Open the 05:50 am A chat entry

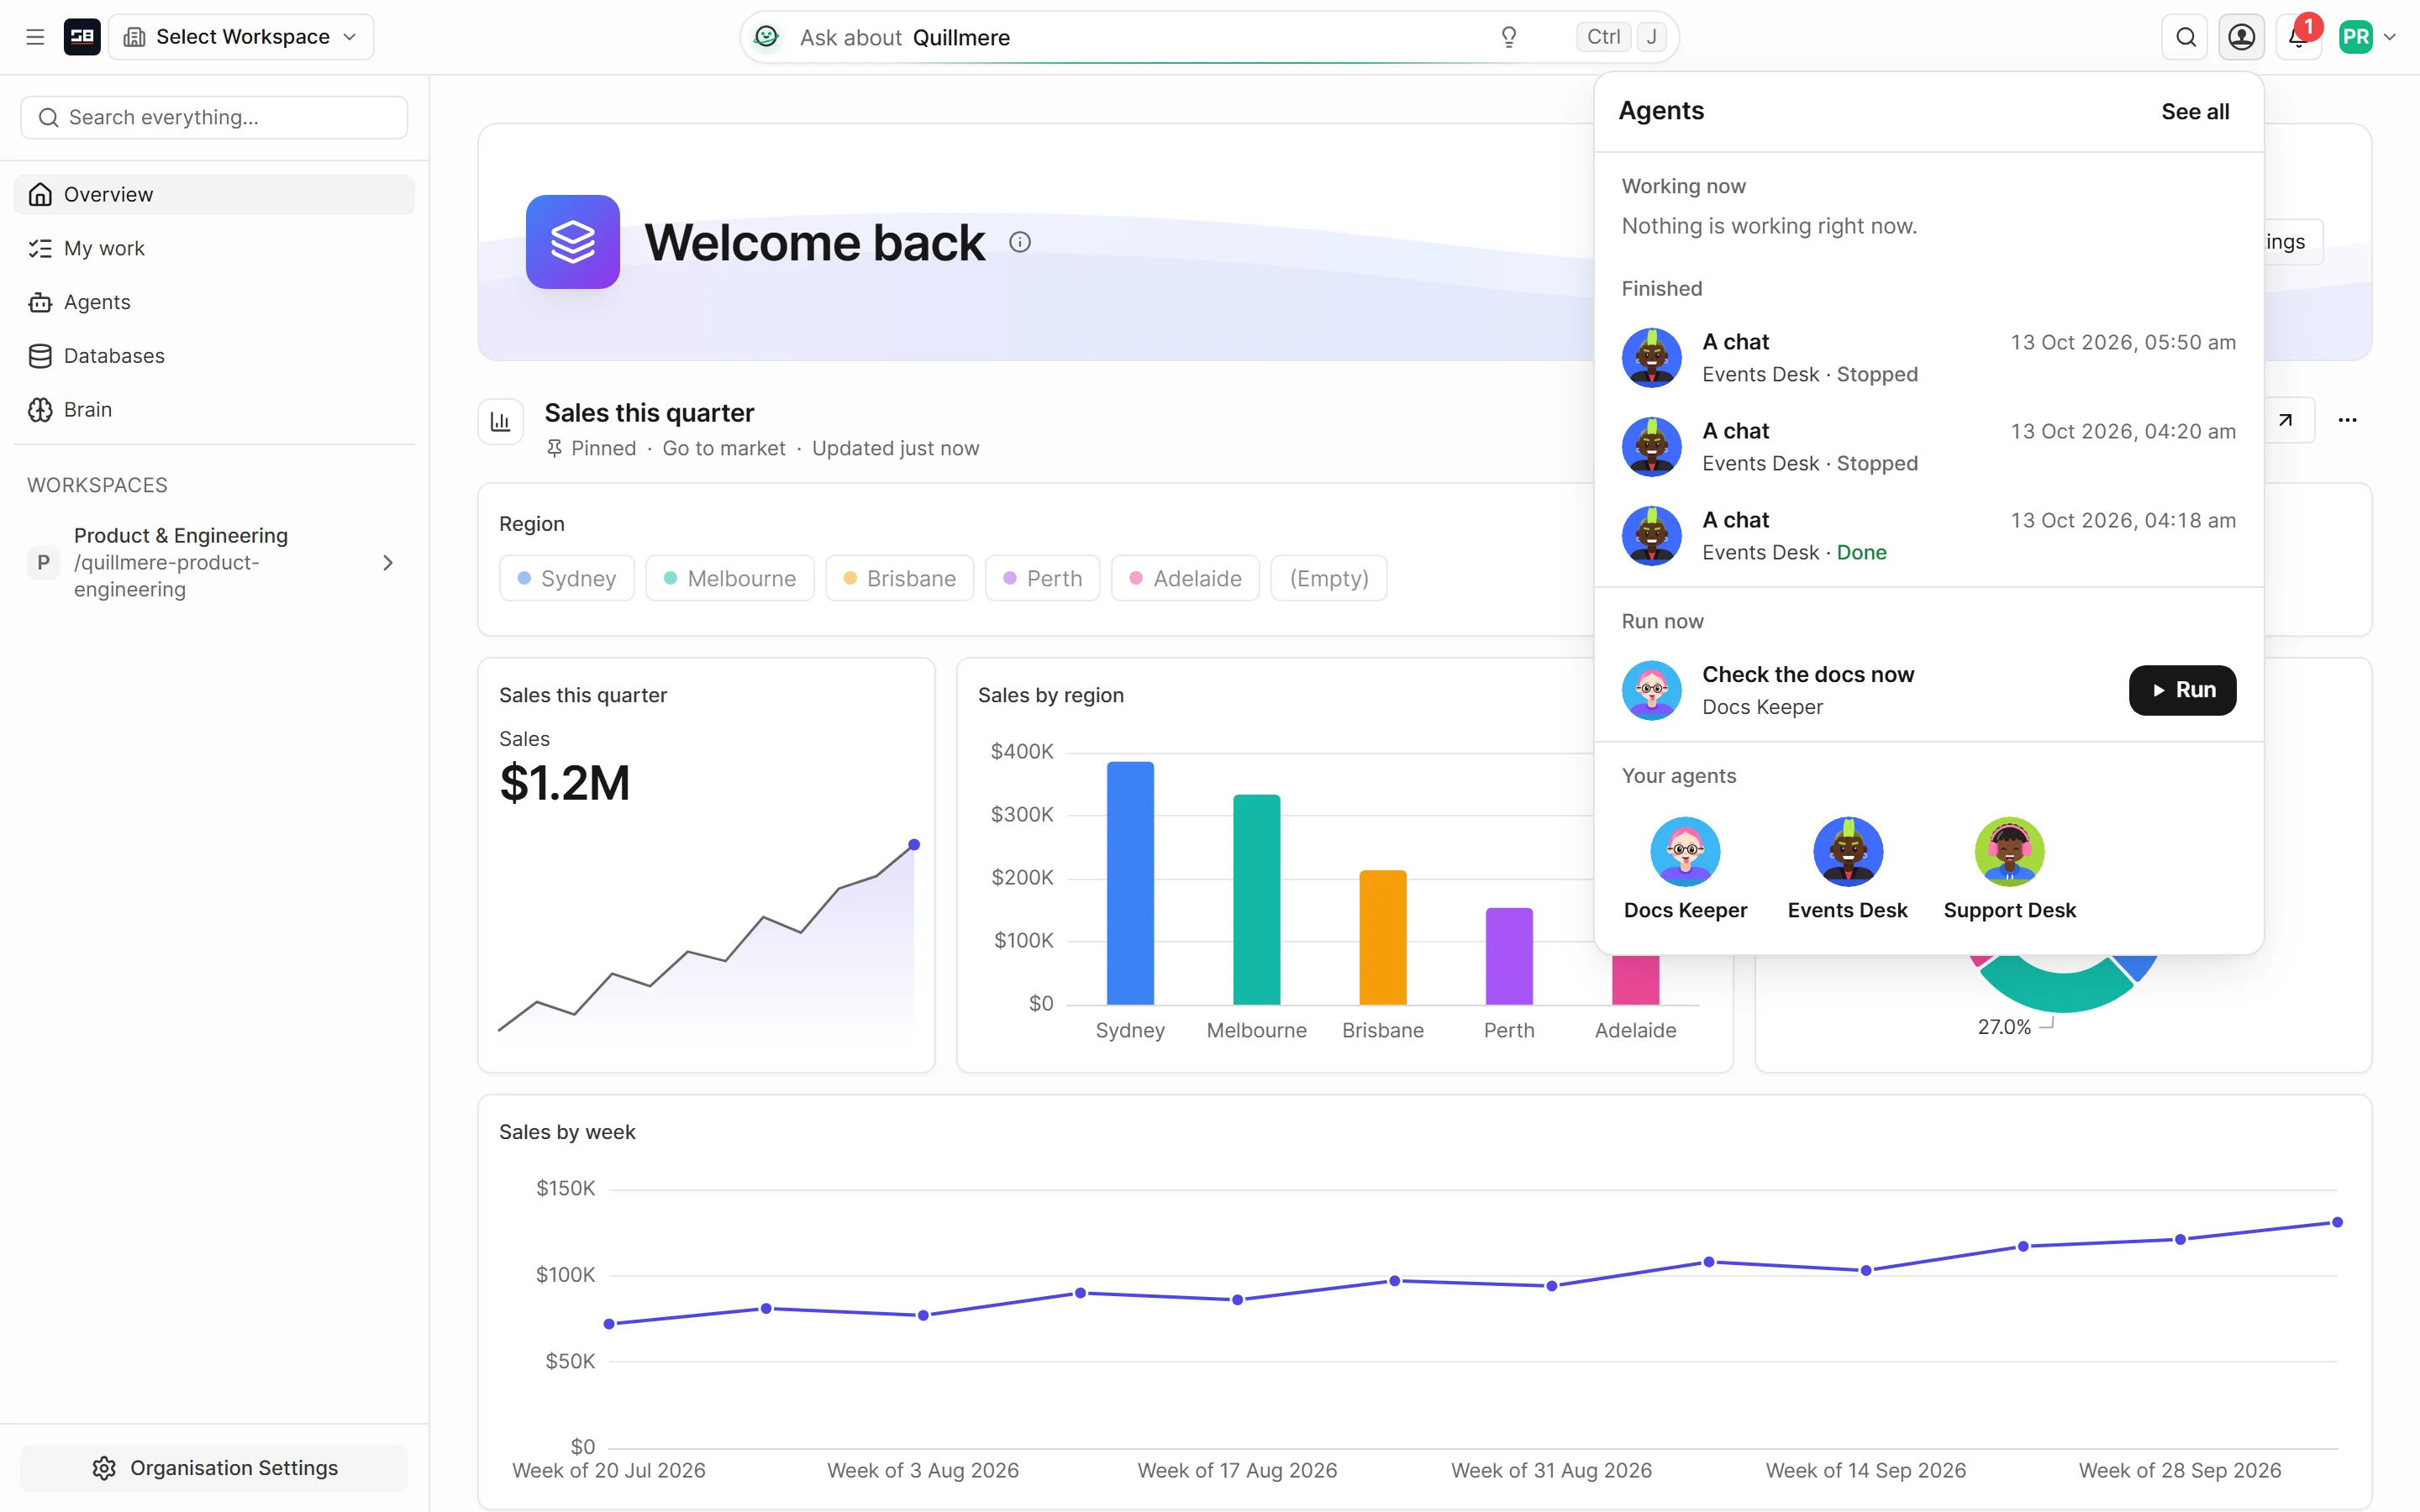pos(1929,358)
